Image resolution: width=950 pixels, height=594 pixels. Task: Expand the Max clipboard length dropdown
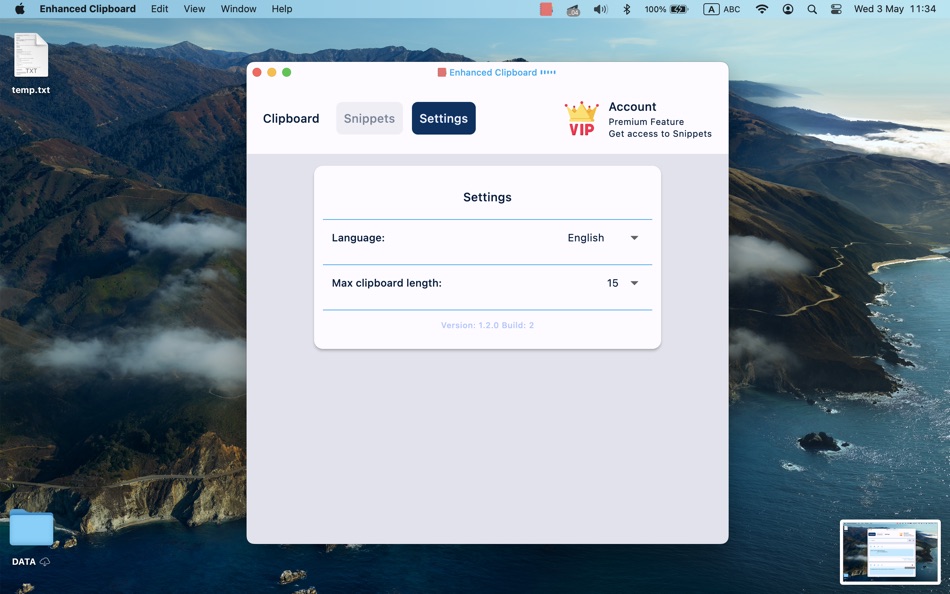622,283
